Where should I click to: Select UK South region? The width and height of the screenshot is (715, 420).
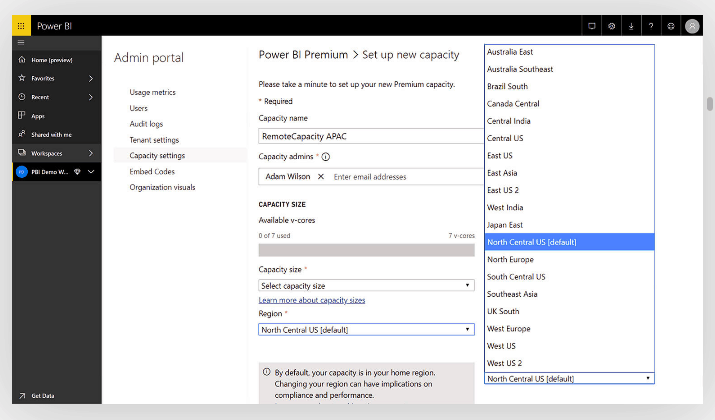pyautogui.click(x=569, y=311)
